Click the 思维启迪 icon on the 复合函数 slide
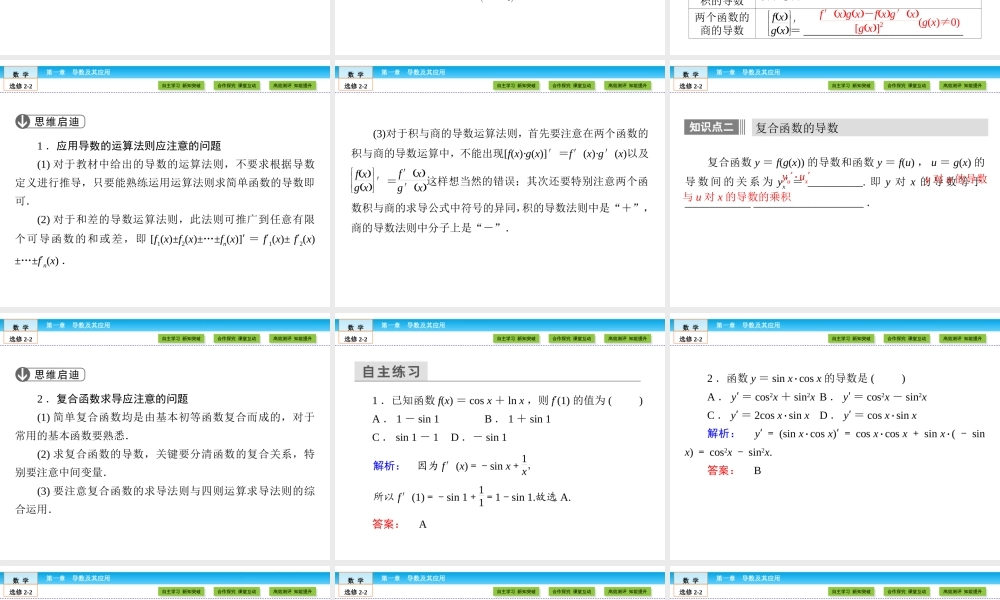 point(21,375)
